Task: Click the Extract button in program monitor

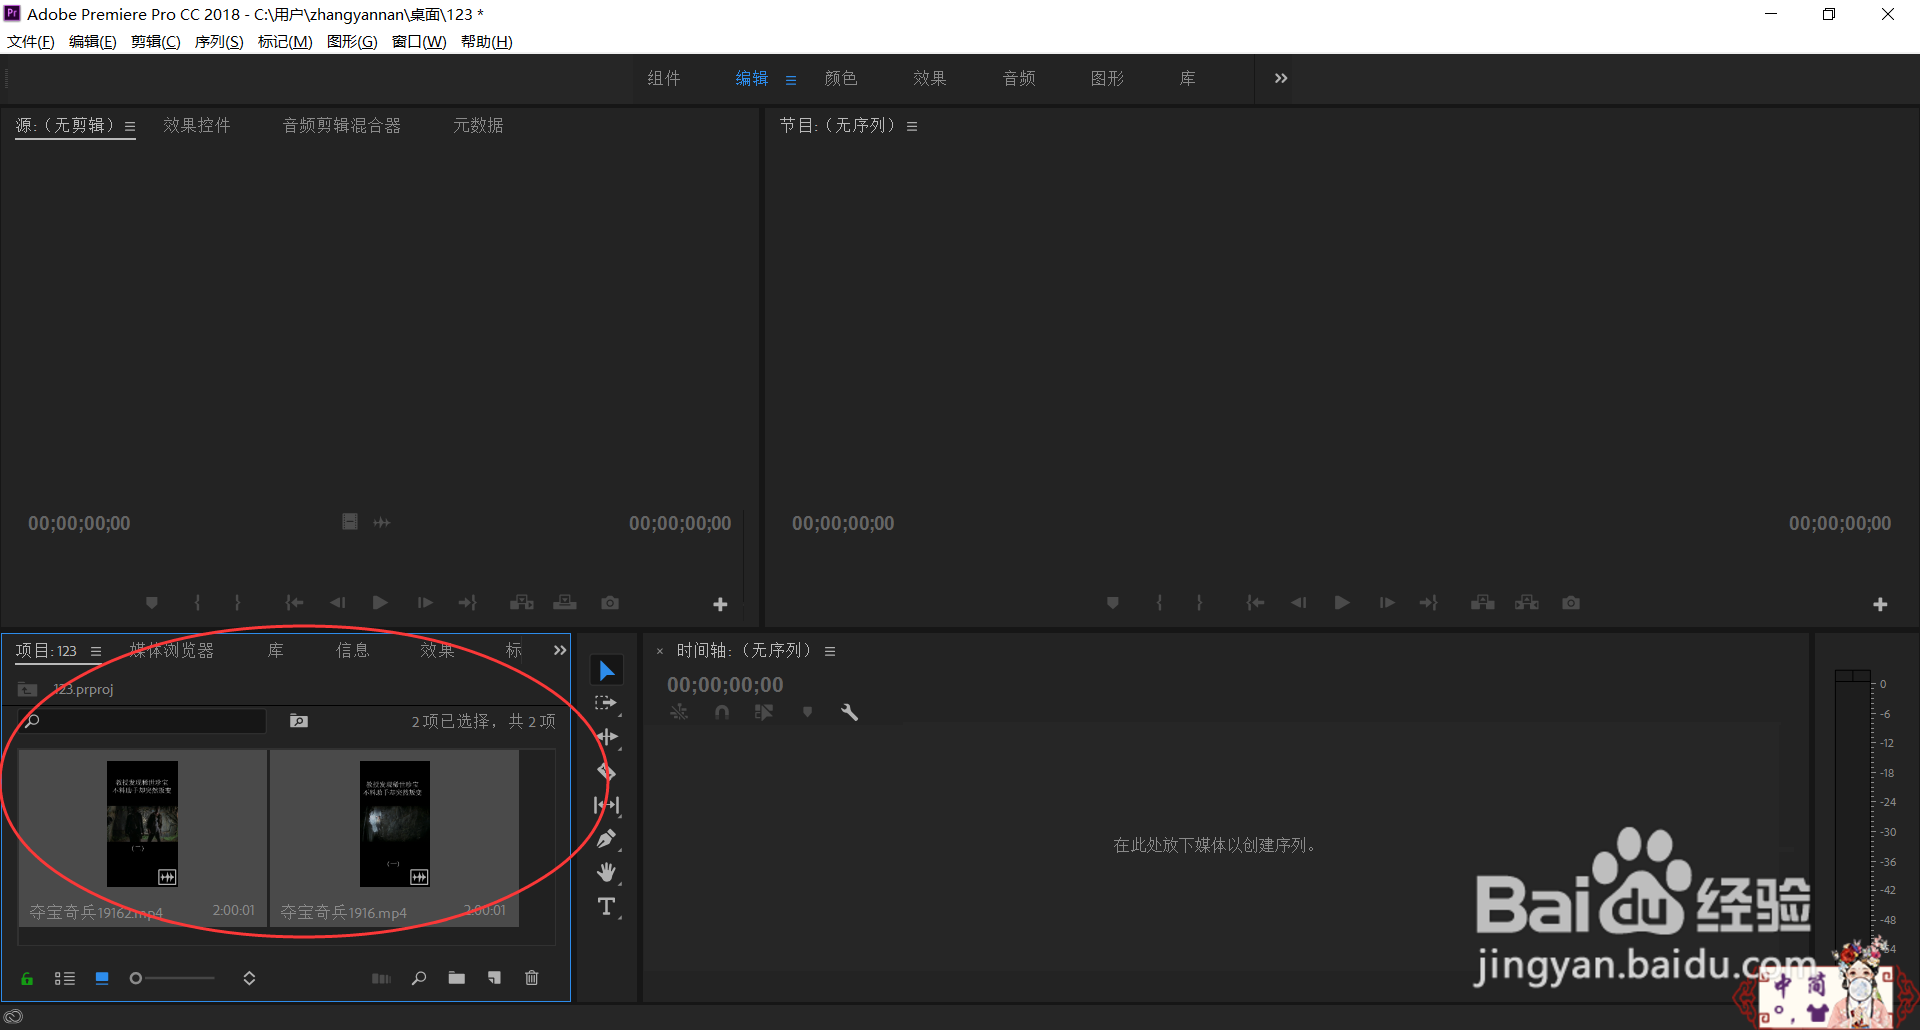Action: coord(1527,603)
